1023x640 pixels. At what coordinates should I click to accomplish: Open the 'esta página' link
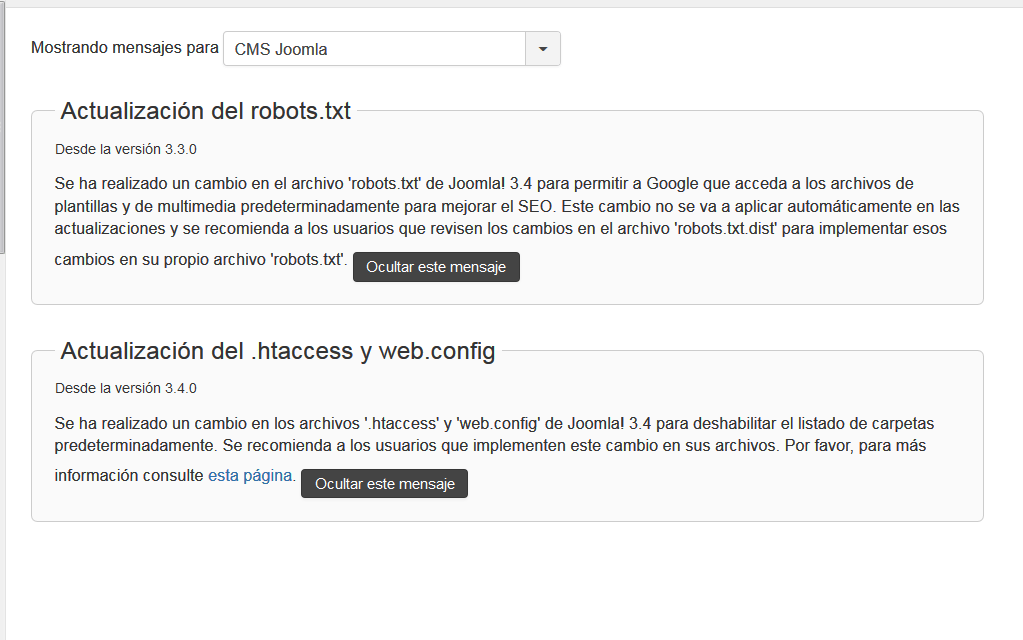(x=250, y=476)
